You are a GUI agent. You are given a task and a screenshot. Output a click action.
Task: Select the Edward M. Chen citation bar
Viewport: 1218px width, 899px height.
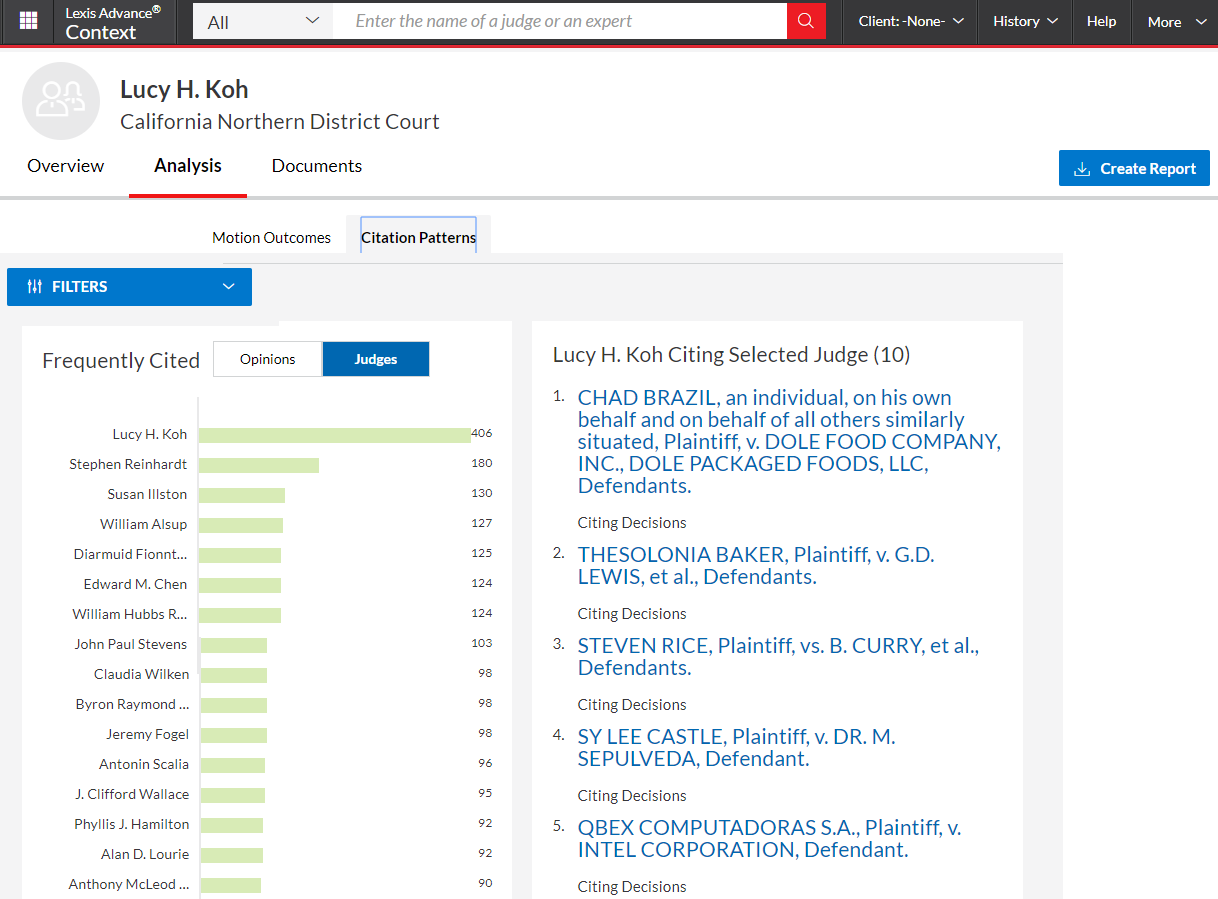click(x=240, y=585)
